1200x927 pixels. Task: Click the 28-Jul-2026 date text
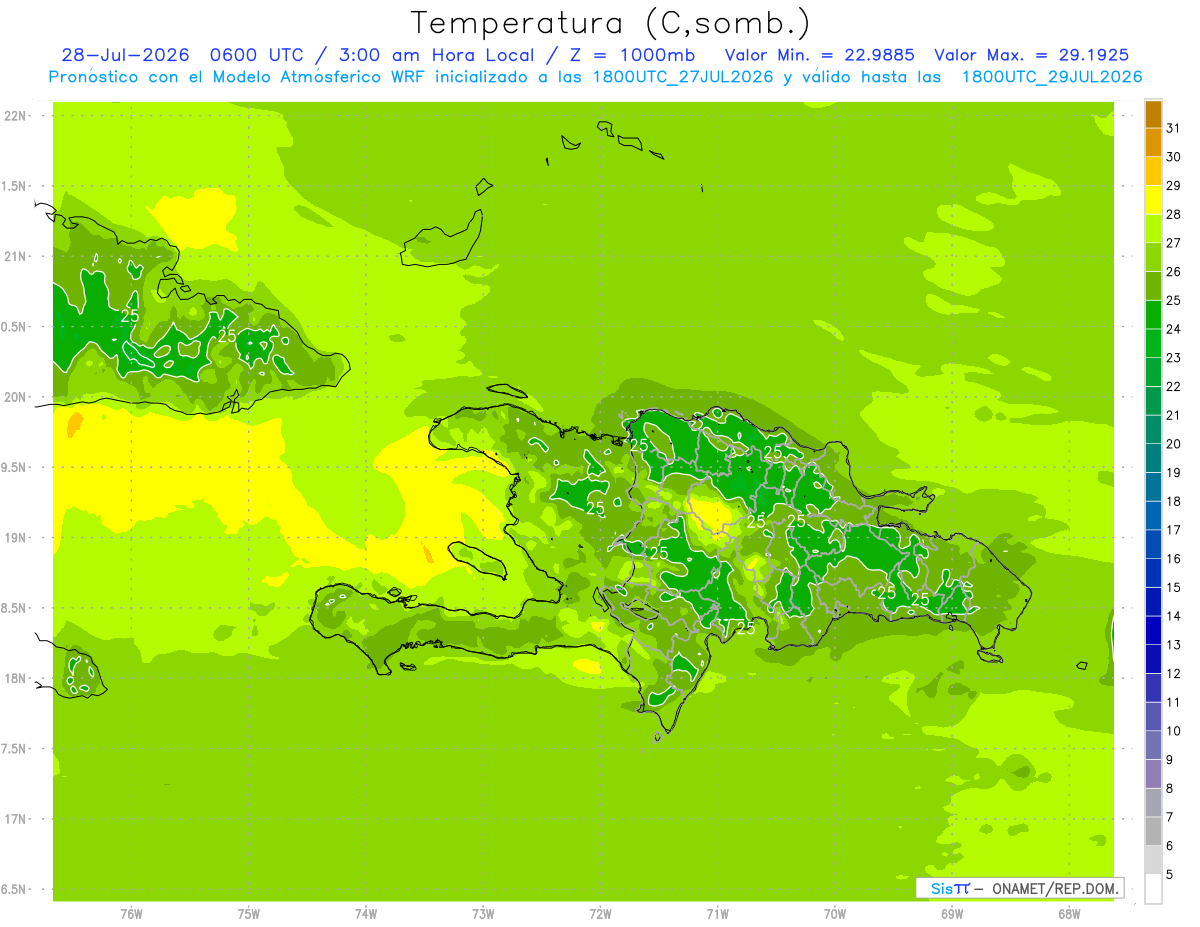[x=125, y=55]
